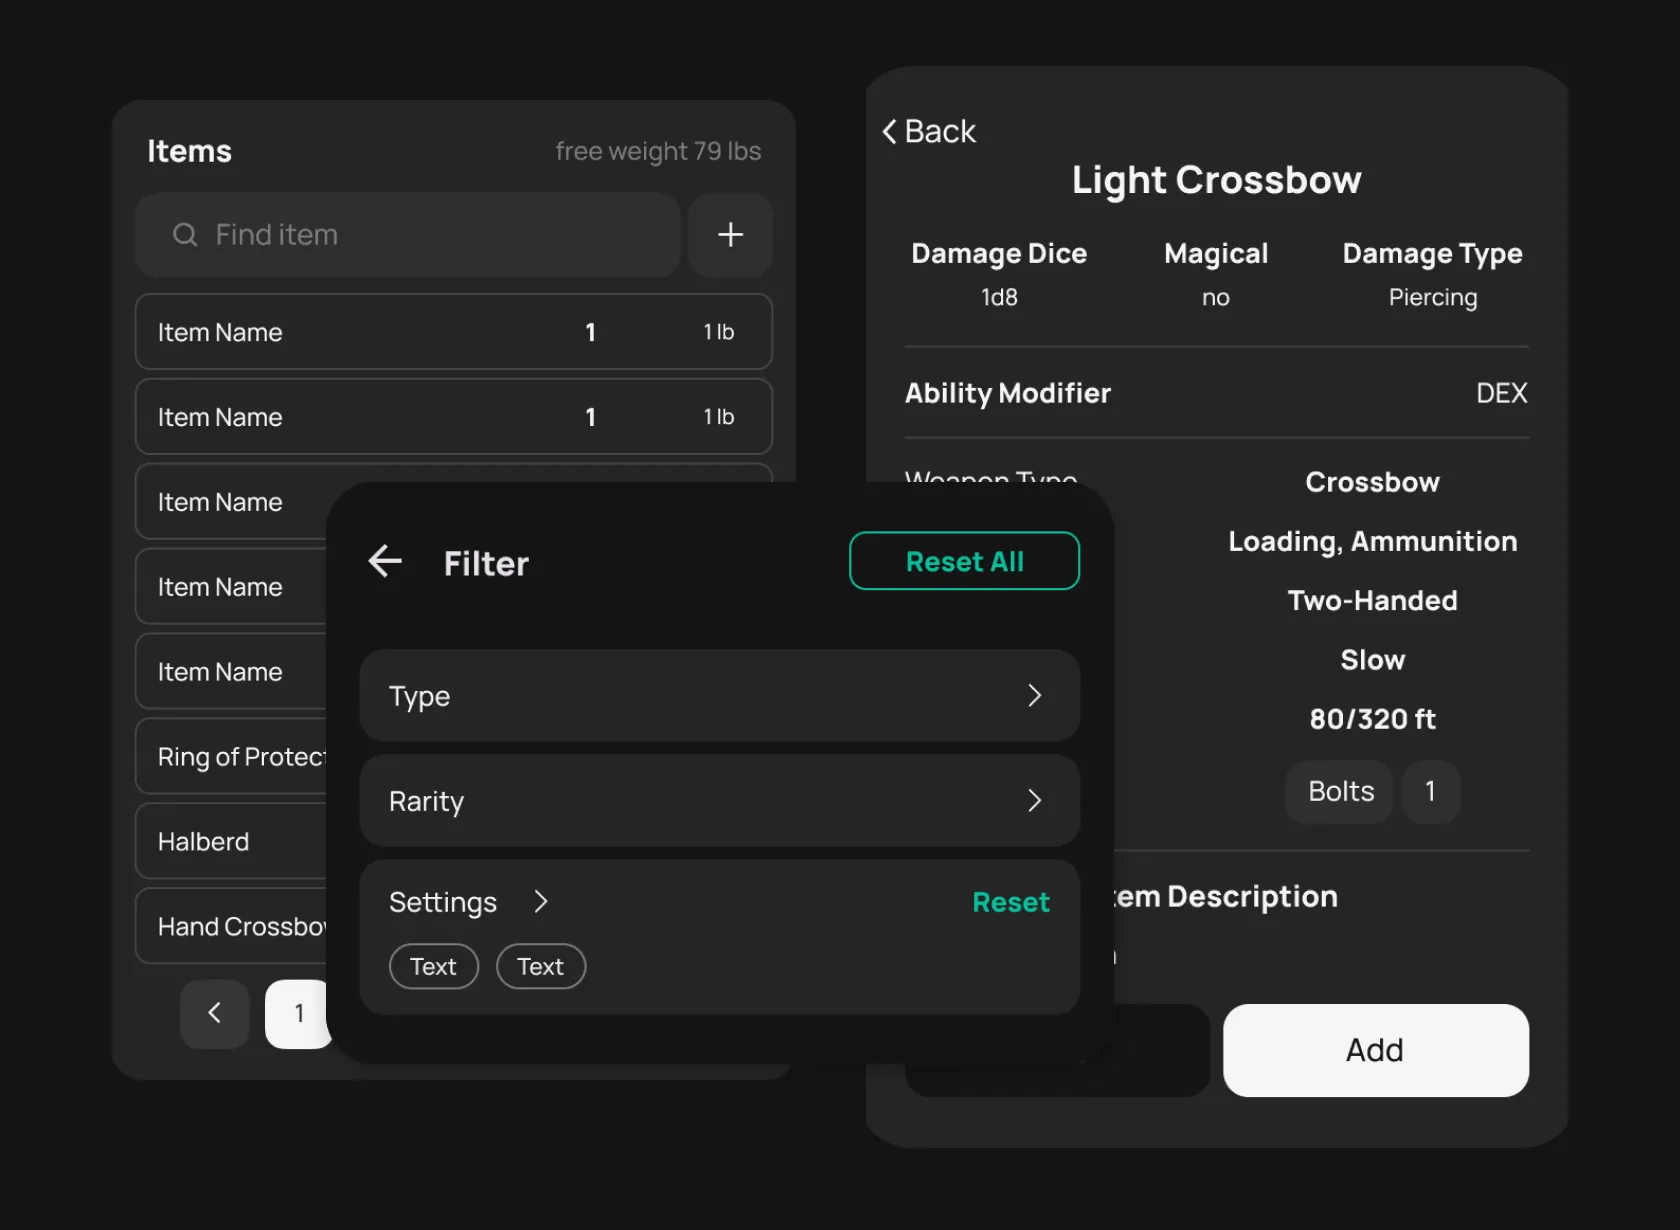Select the second Text chip

point(540,966)
